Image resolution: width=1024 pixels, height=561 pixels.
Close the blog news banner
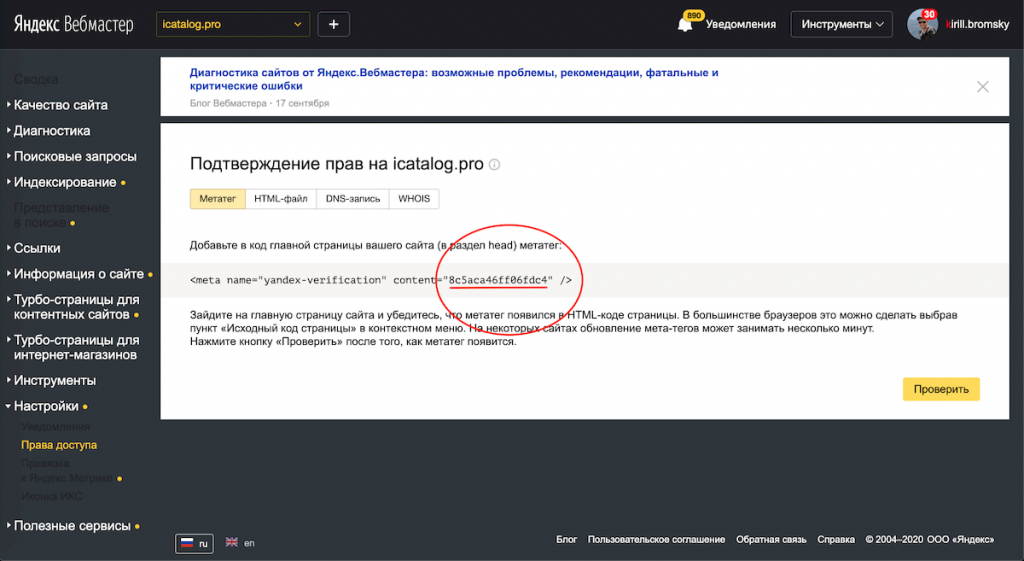click(982, 87)
